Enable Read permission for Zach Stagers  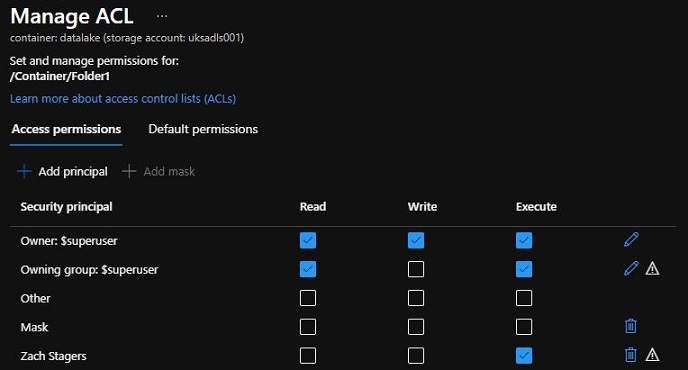308,356
